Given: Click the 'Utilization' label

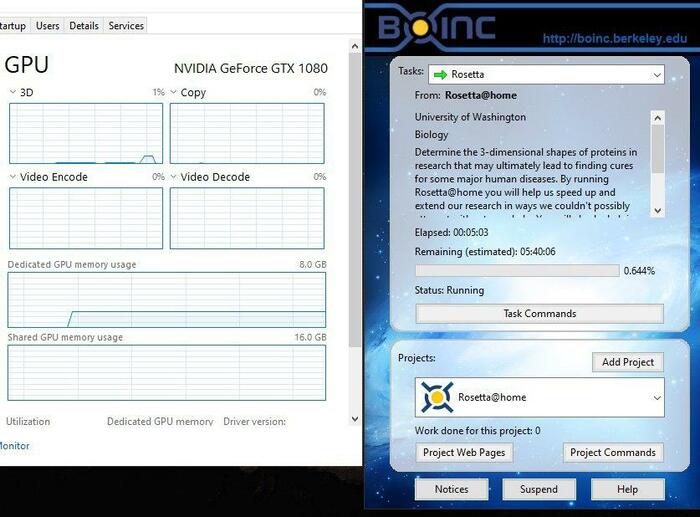Looking at the screenshot, I should point(28,421).
